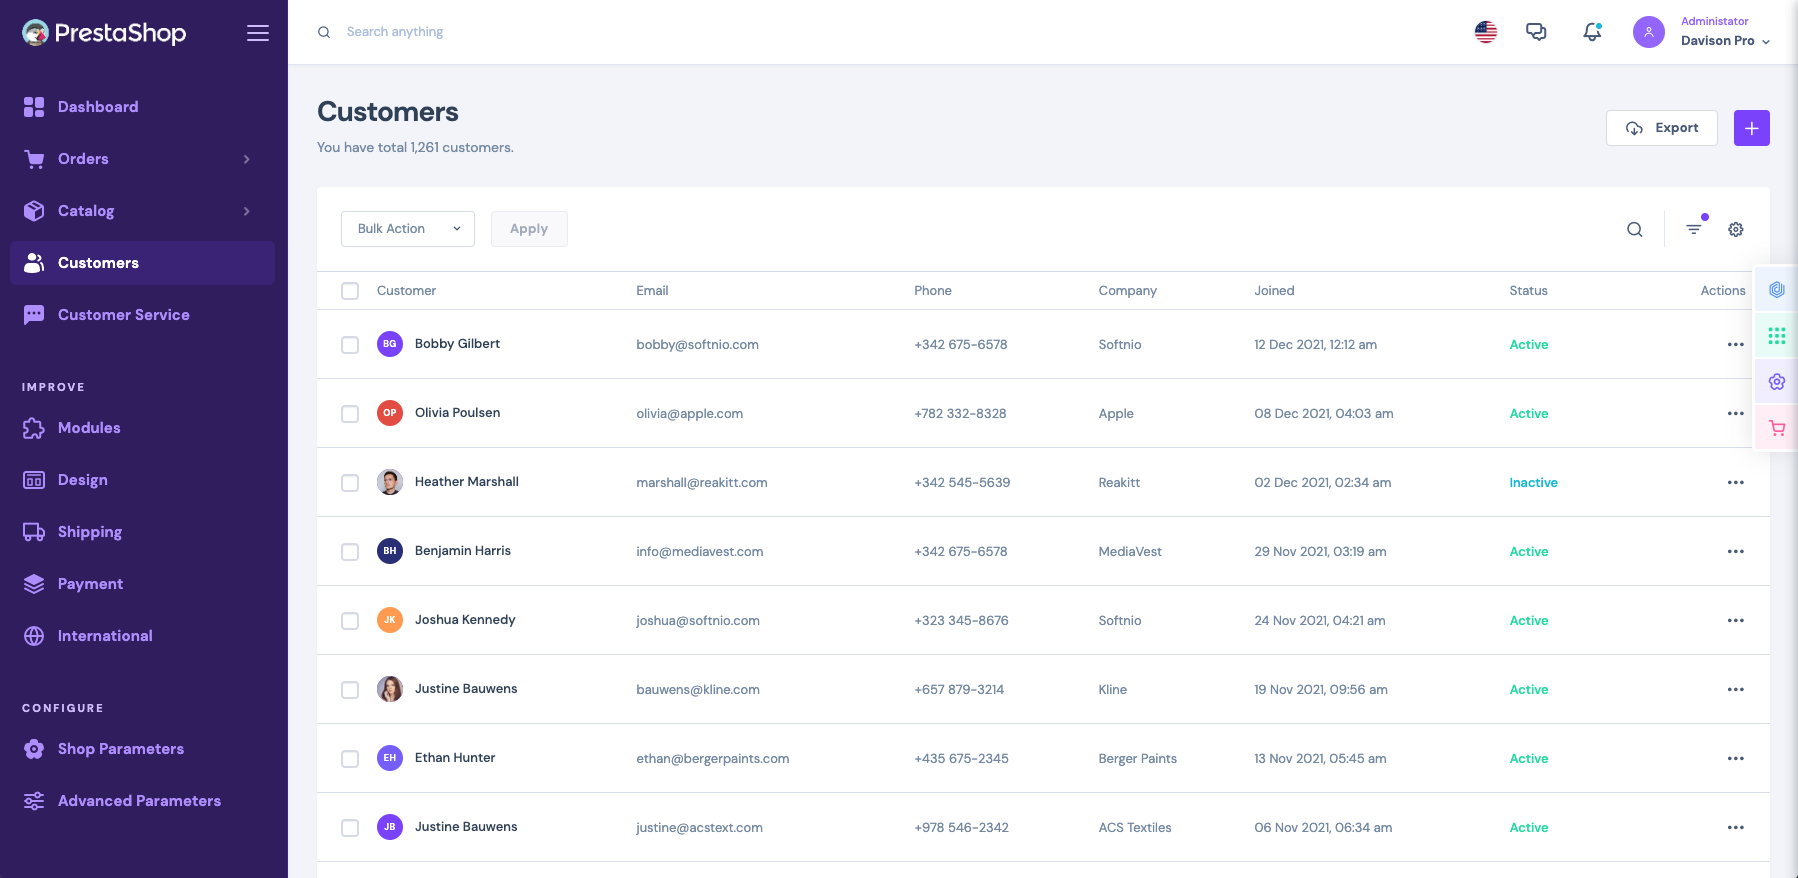Viewport: 1798px width, 878px height.
Task: Click the Berger Paints company cell
Action: point(1137,759)
